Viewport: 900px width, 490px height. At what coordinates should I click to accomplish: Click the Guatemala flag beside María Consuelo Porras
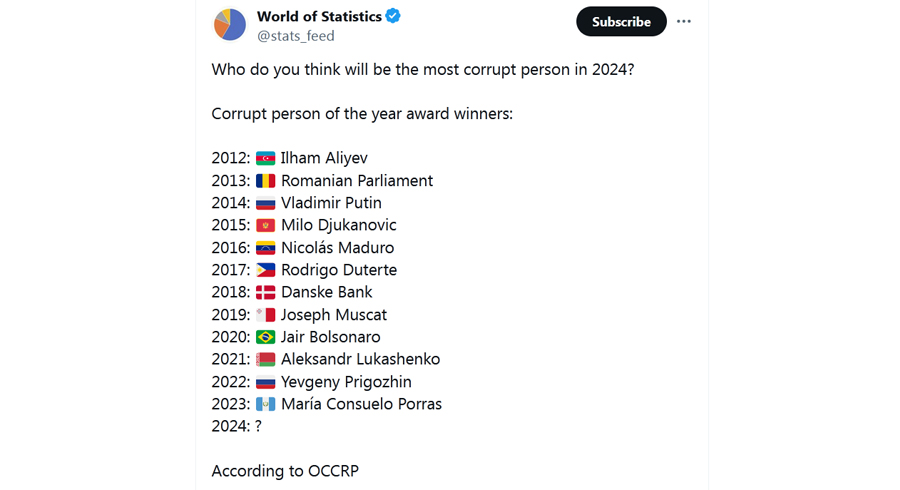tap(265, 405)
